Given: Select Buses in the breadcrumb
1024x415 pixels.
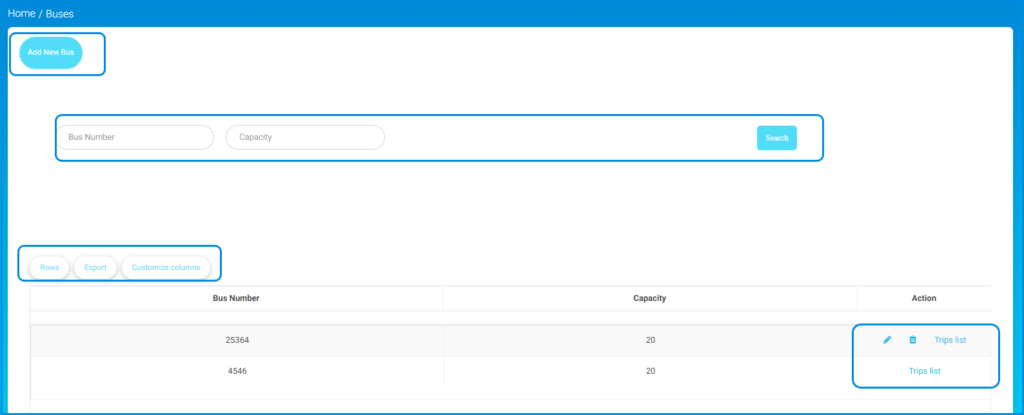Looking at the screenshot, I should coord(60,13).
